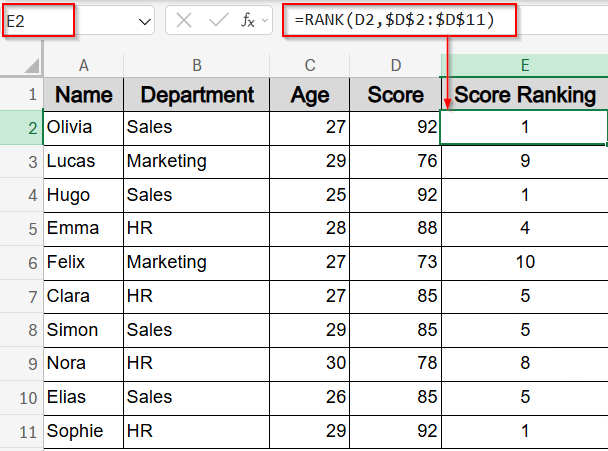Select Lucas's Marketing department cell
This screenshot has width=608, height=451.
[x=197, y=161]
